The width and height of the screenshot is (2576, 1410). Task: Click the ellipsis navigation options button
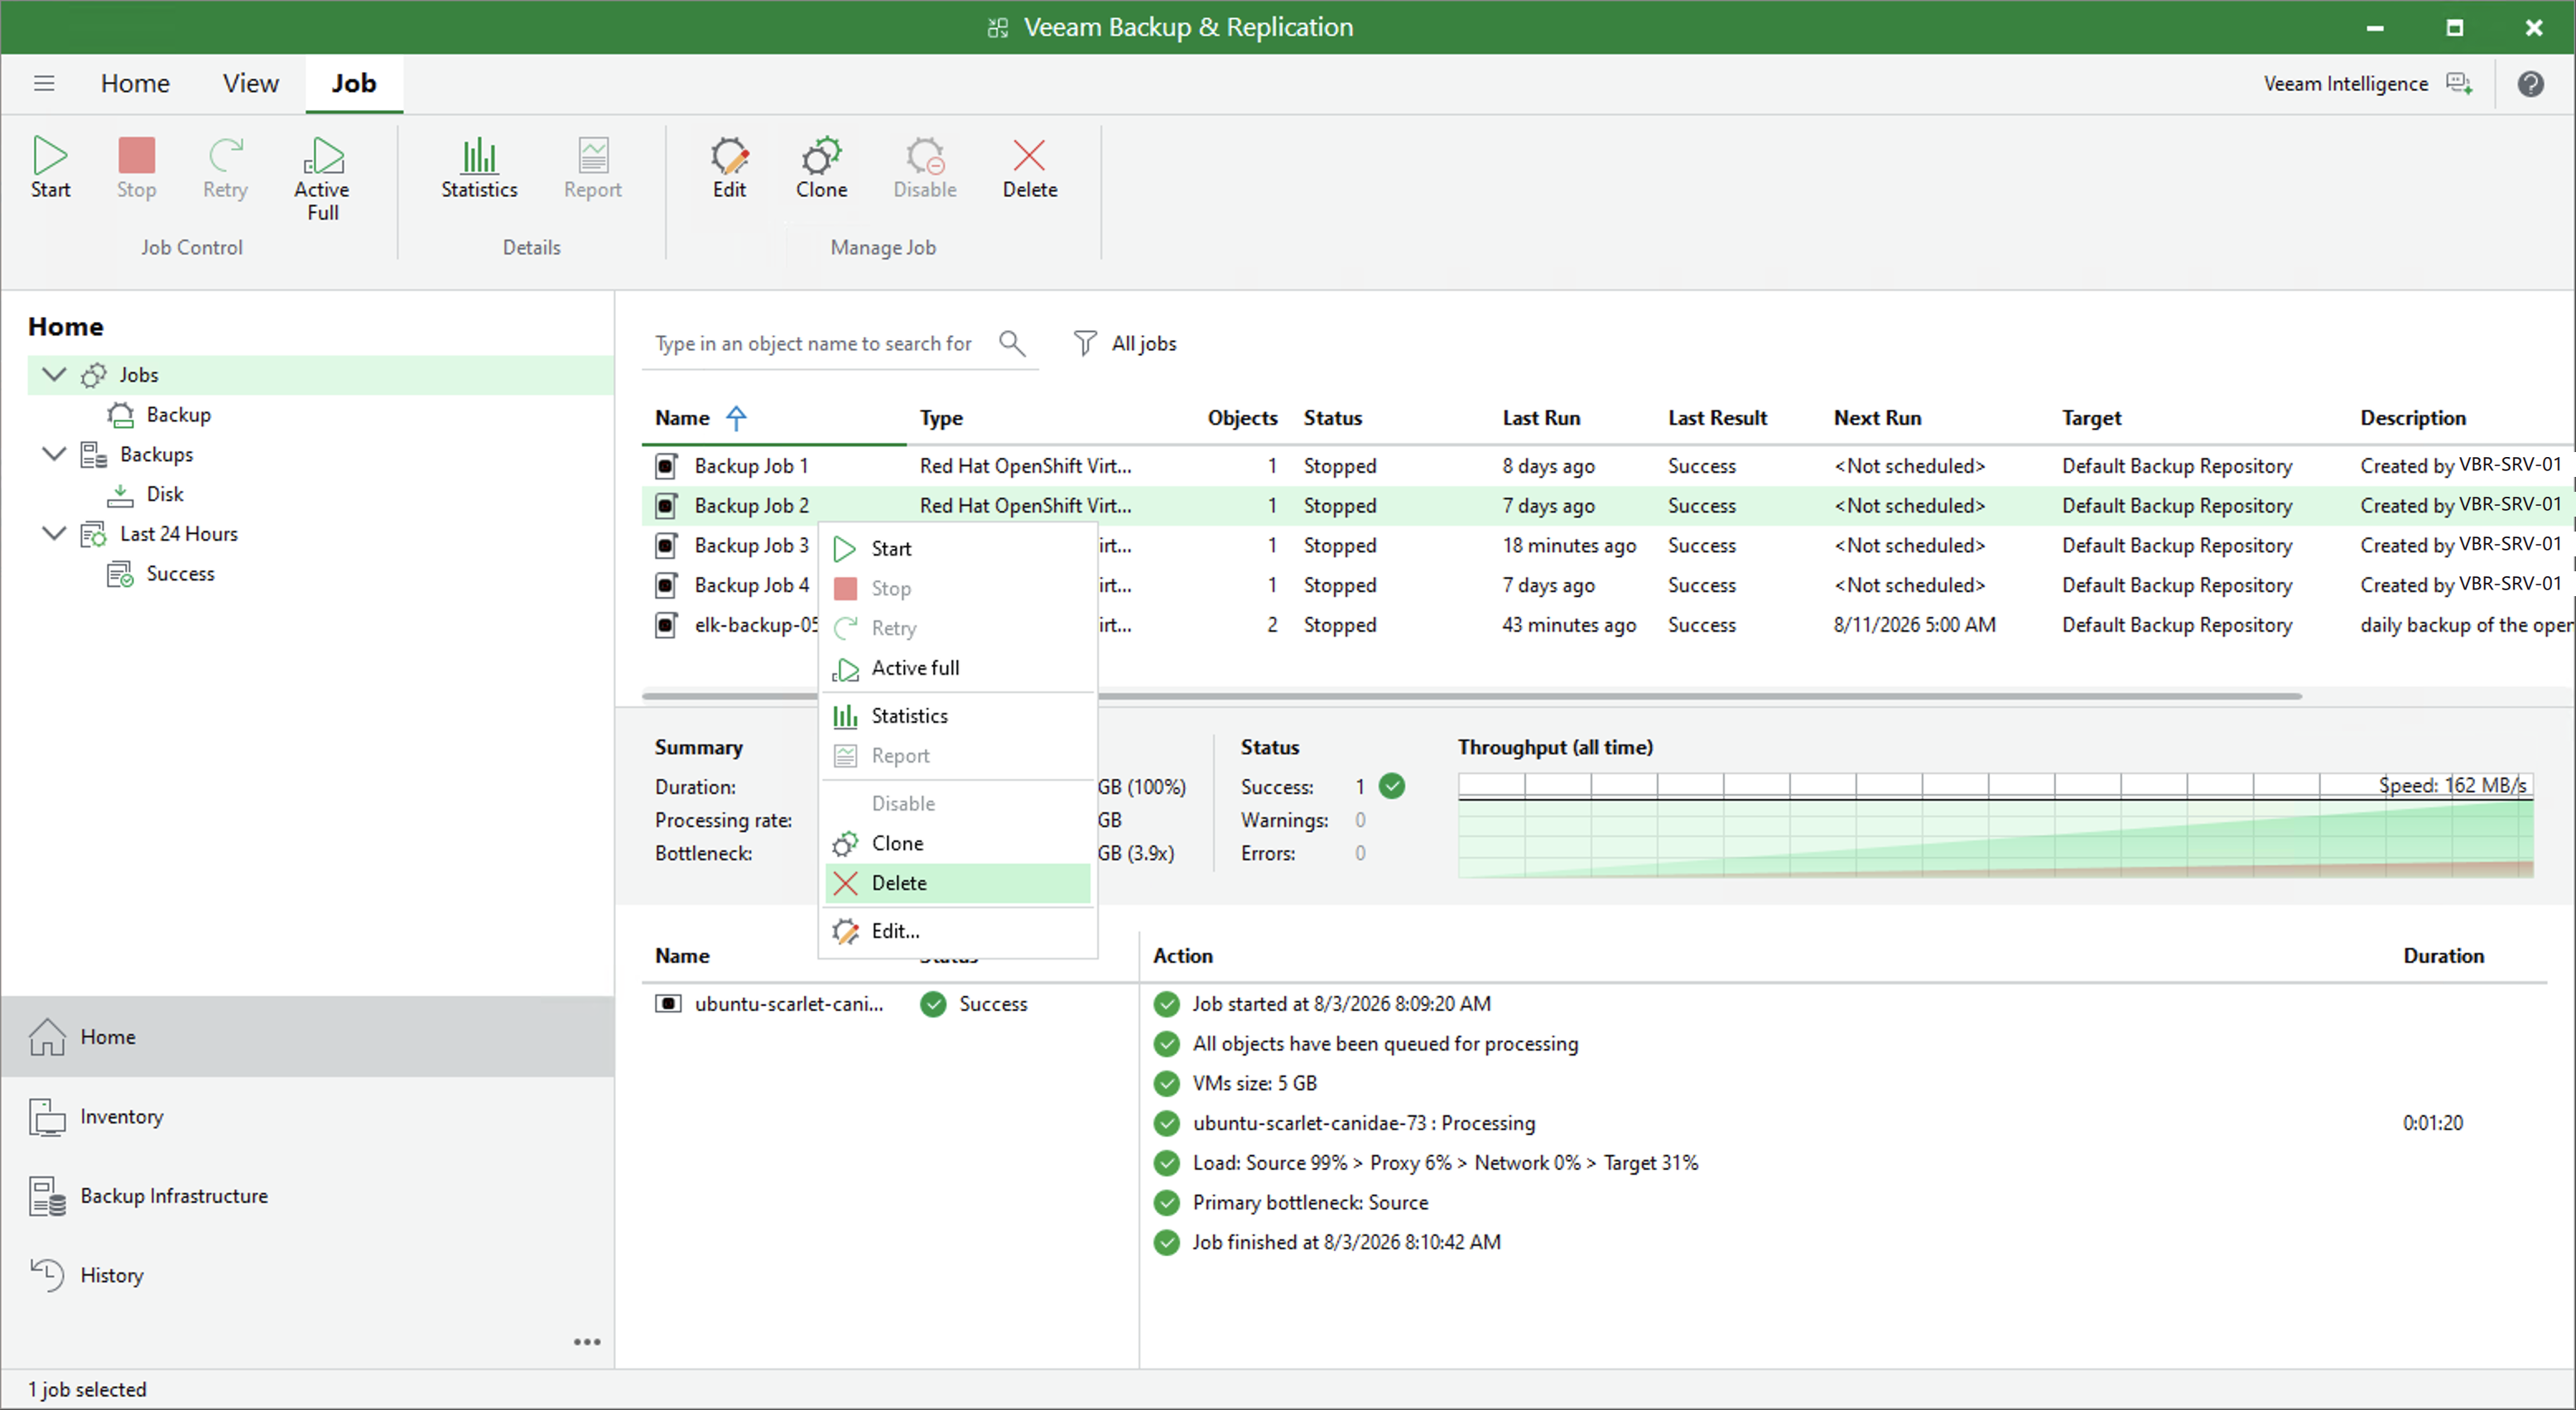(x=587, y=1342)
